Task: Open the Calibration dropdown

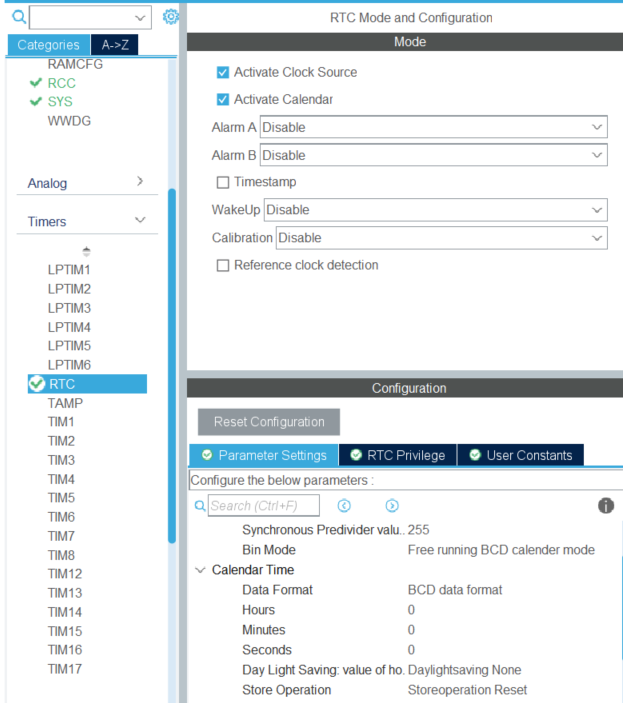Action: (441, 238)
